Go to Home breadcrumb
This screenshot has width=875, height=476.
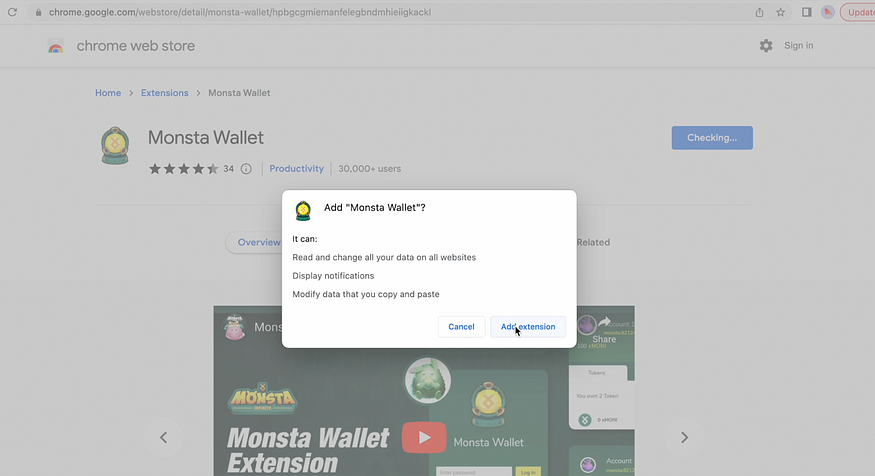click(x=108, y=93)
